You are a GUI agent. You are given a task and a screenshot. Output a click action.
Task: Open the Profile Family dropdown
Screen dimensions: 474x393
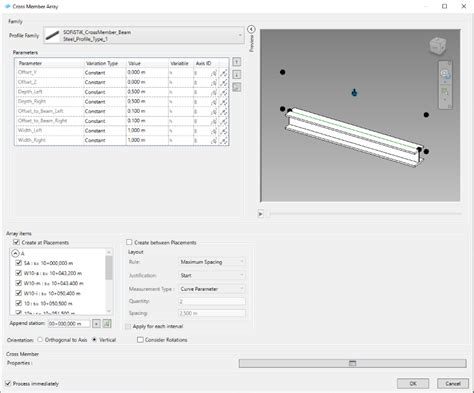click(x=144, y=35)
